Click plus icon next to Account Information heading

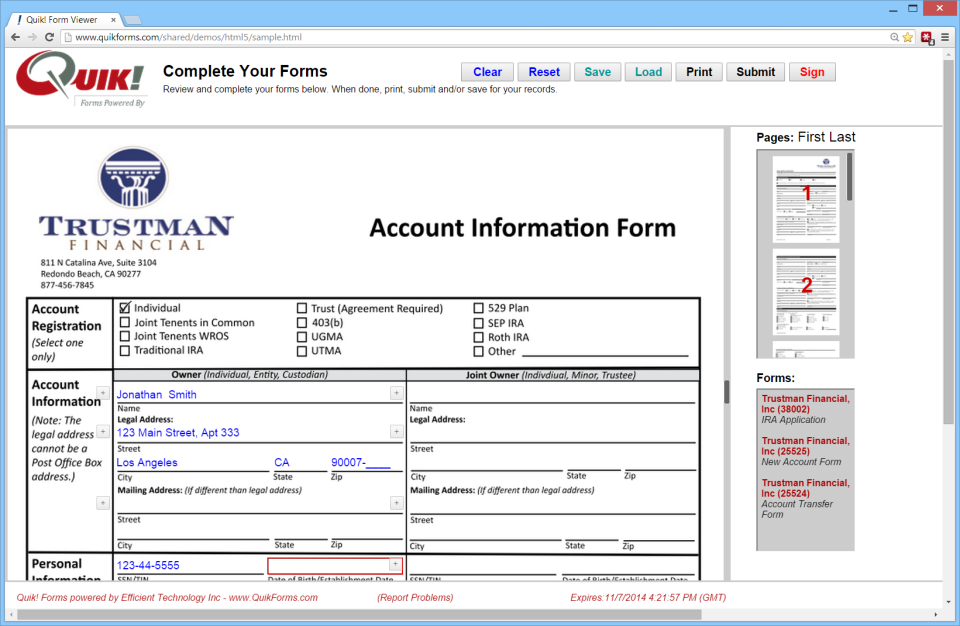point(103,393)
